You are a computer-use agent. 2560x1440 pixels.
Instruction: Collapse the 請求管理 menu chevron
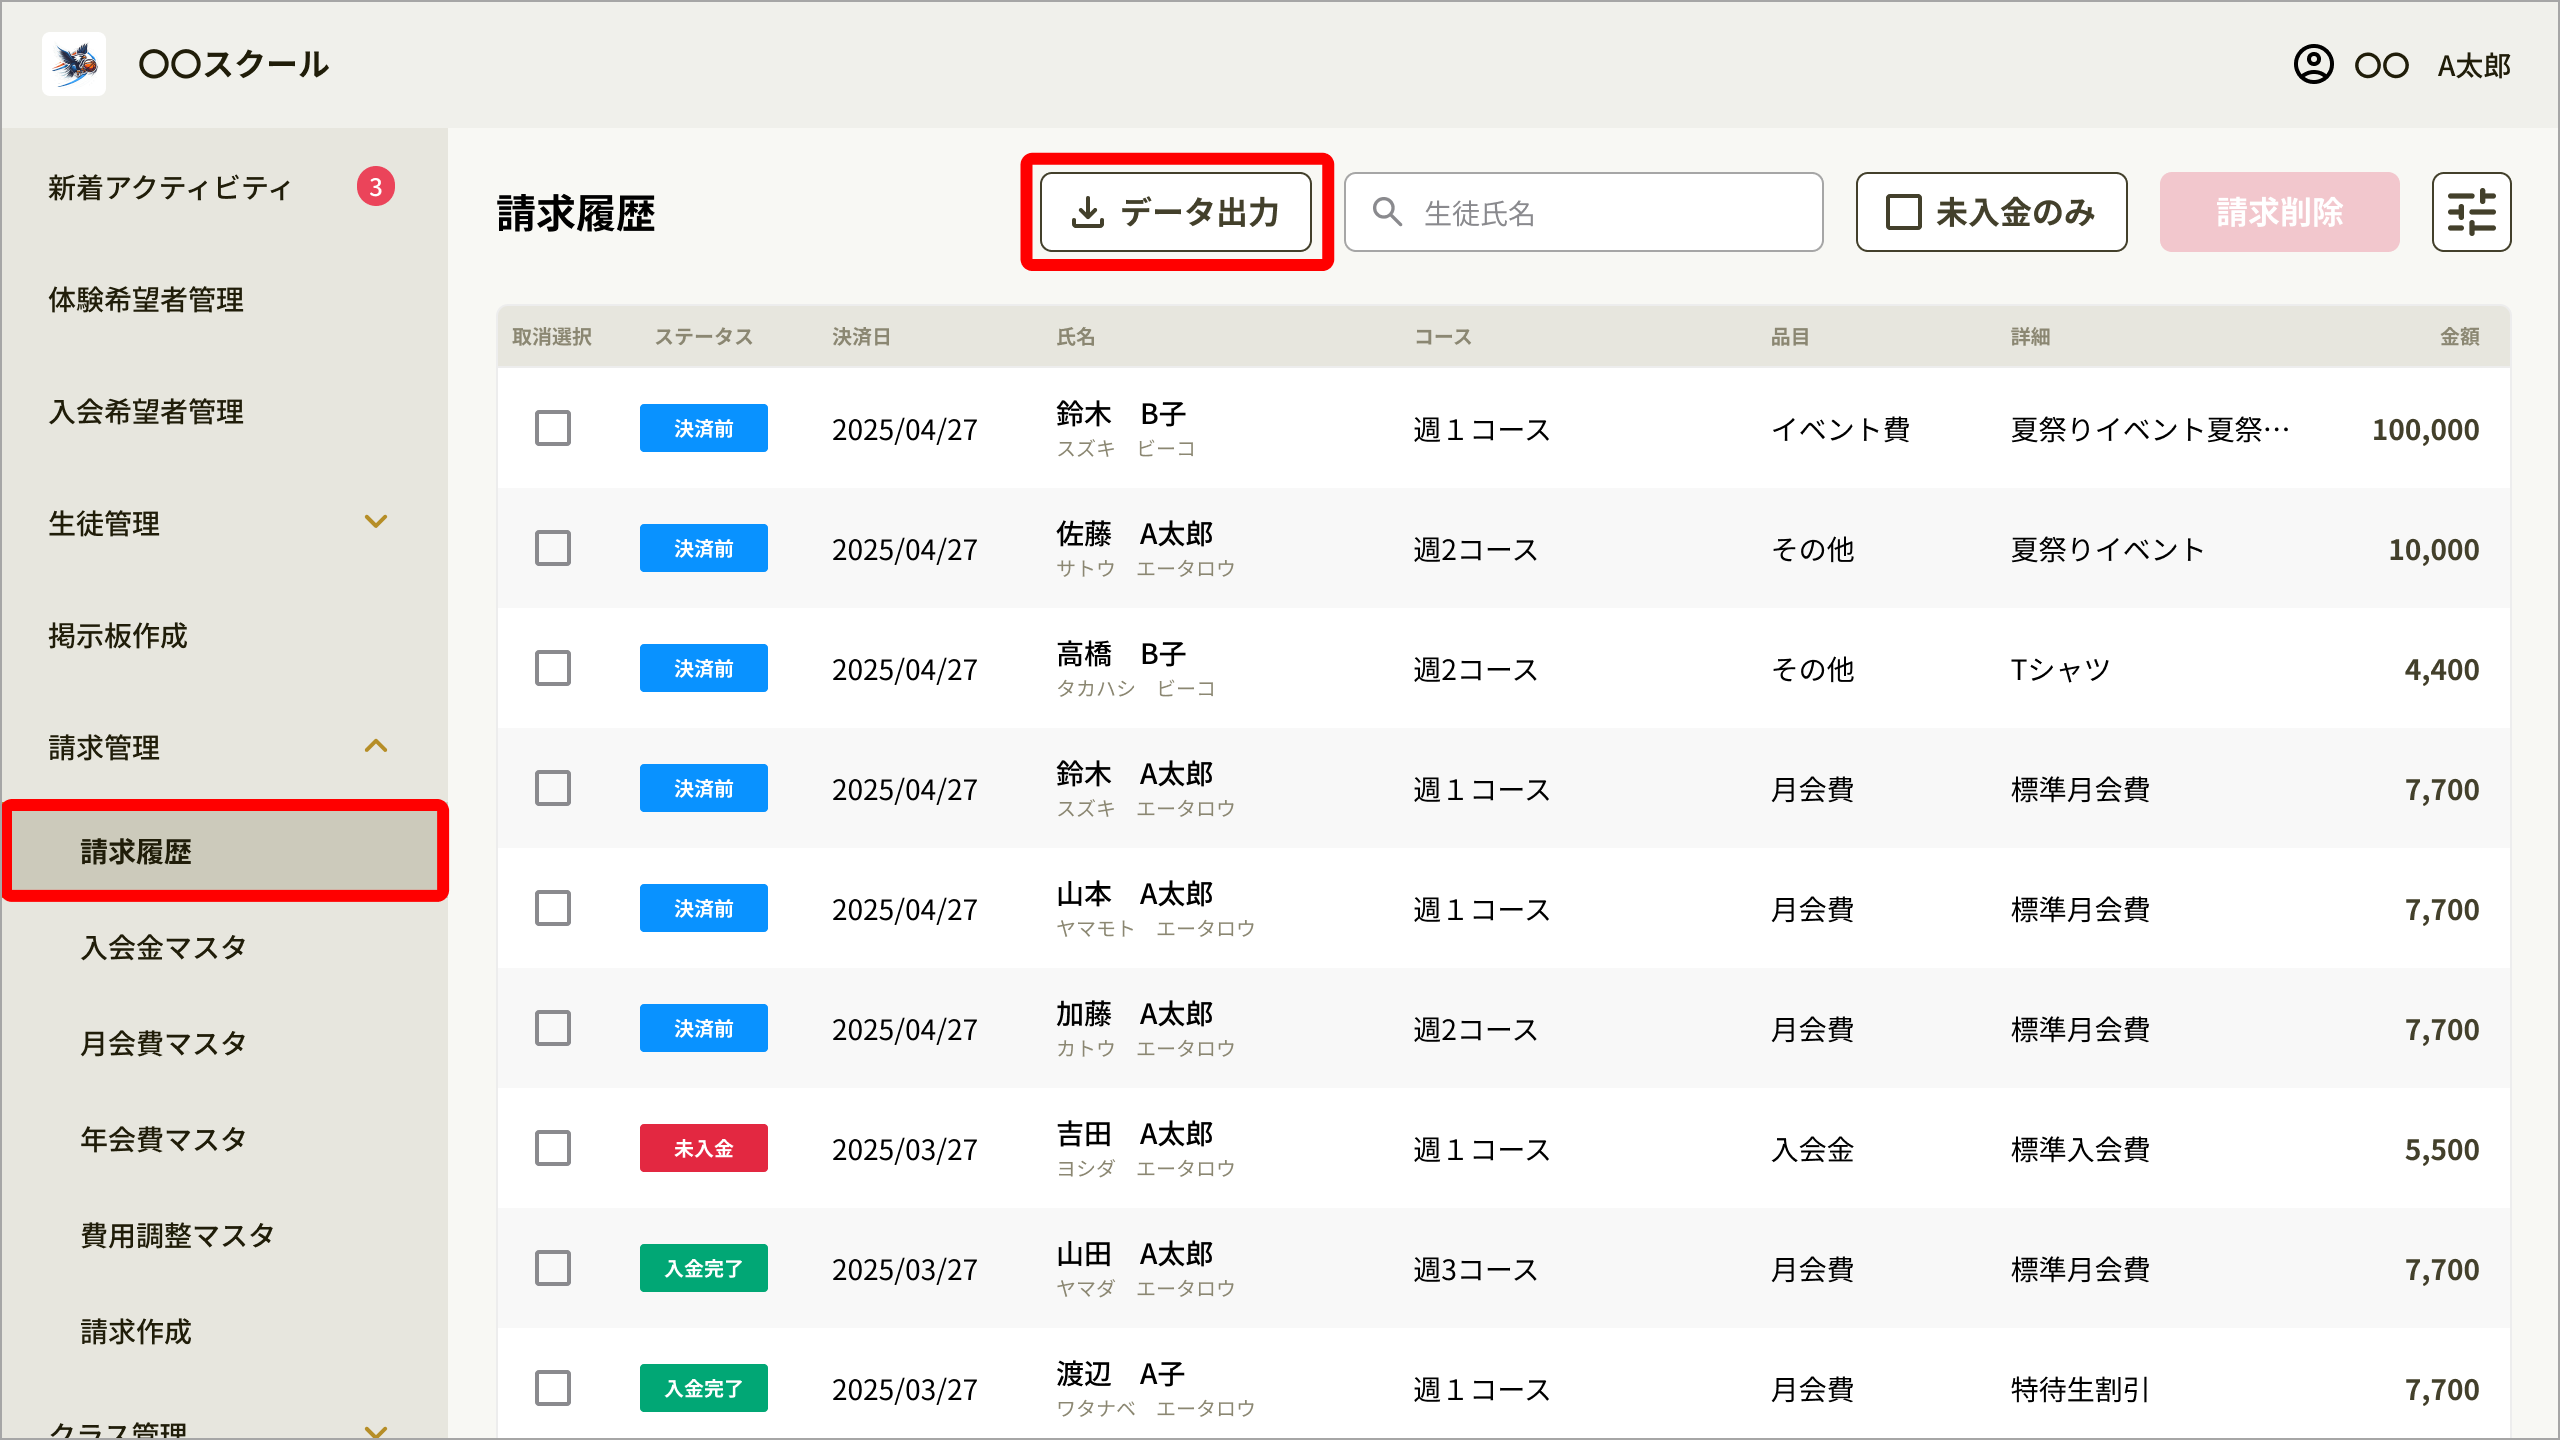[x=376, y=746]
